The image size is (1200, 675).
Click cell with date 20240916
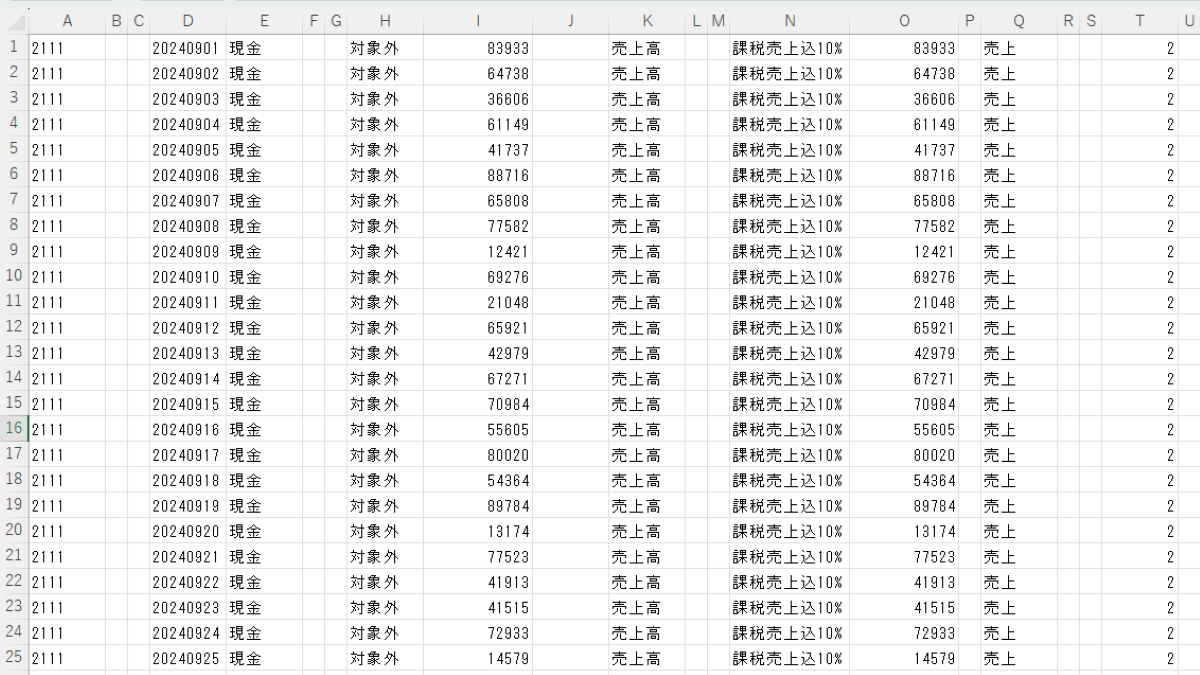point(188,429)
